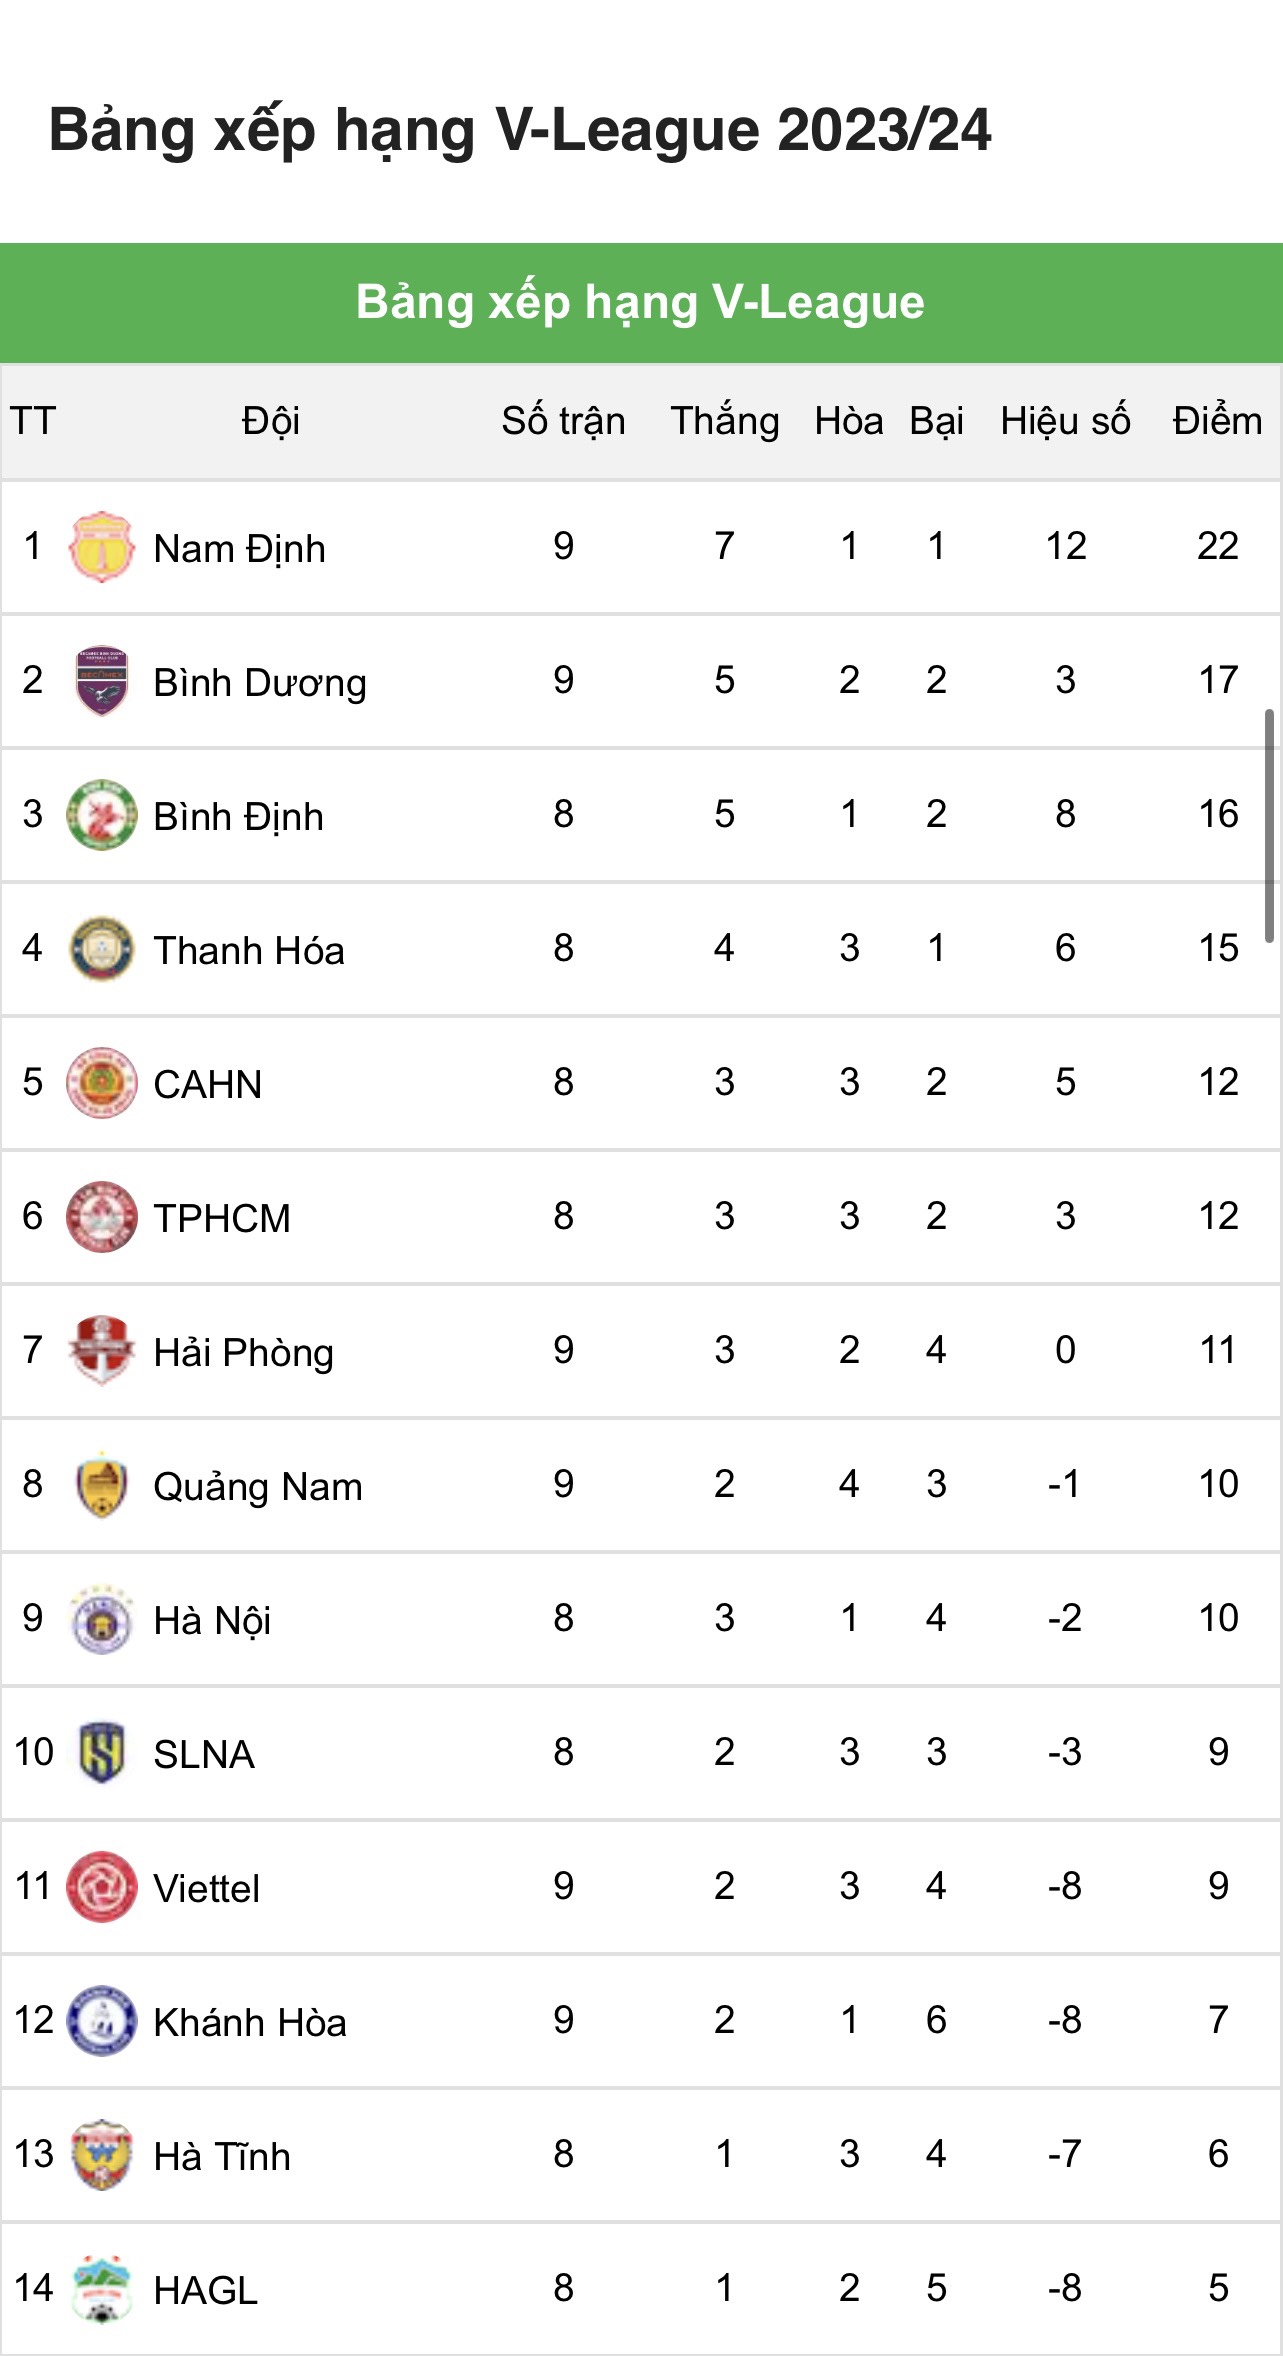Click the Bình Định team logo

pos(101,815)
